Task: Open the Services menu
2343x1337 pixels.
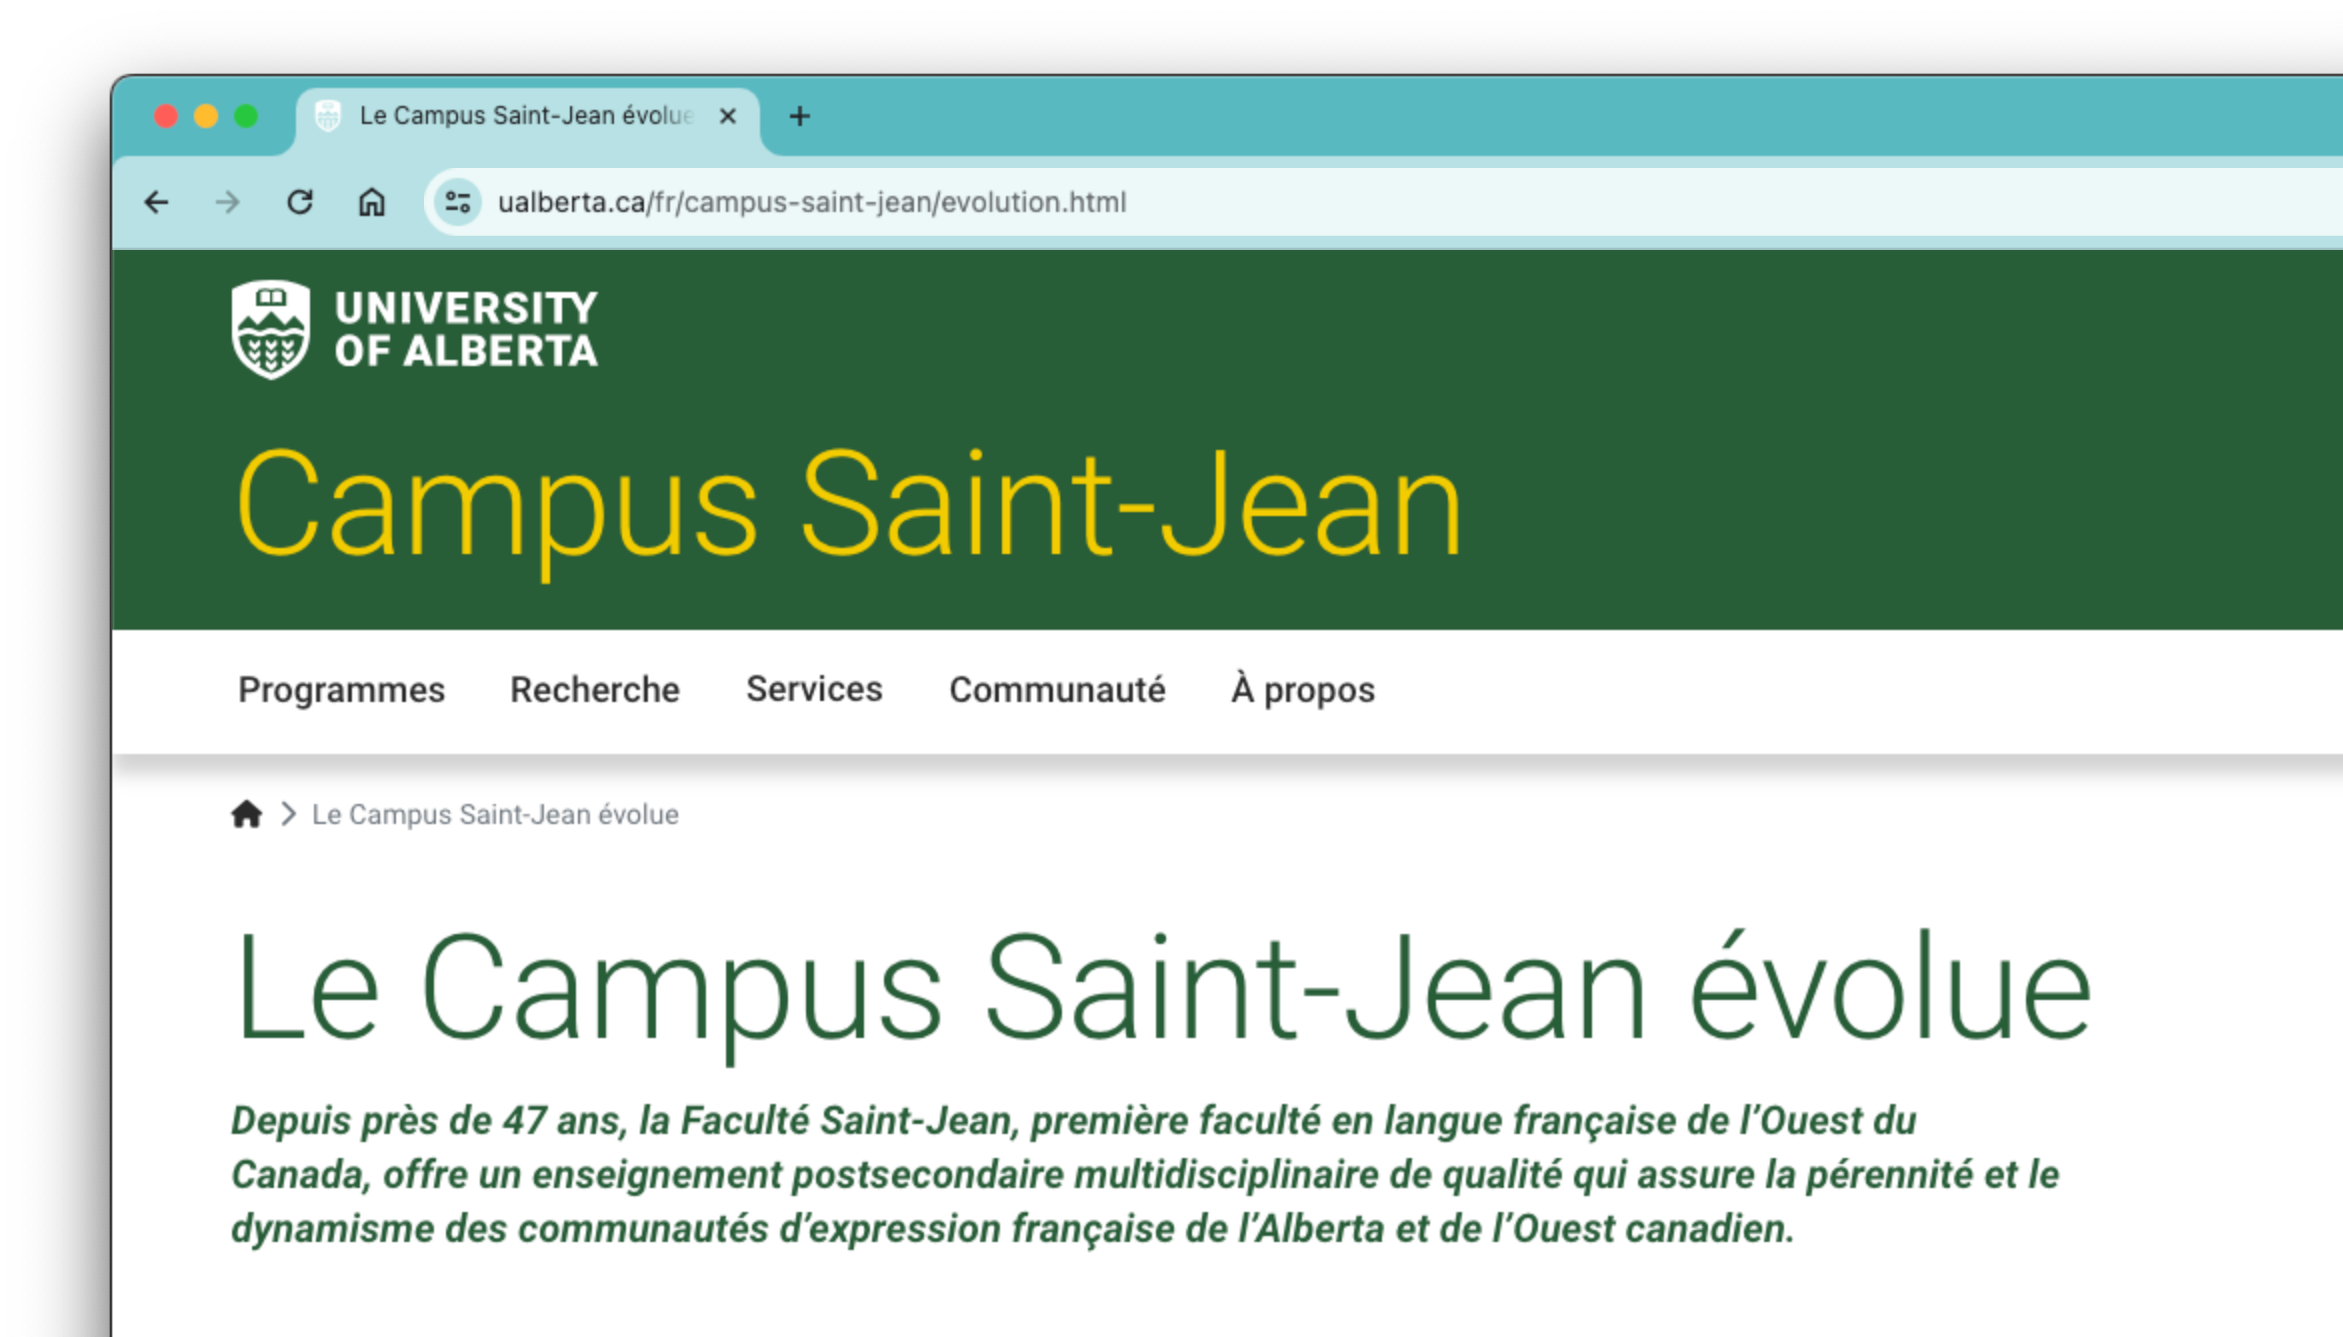Action: pos(814,689)
